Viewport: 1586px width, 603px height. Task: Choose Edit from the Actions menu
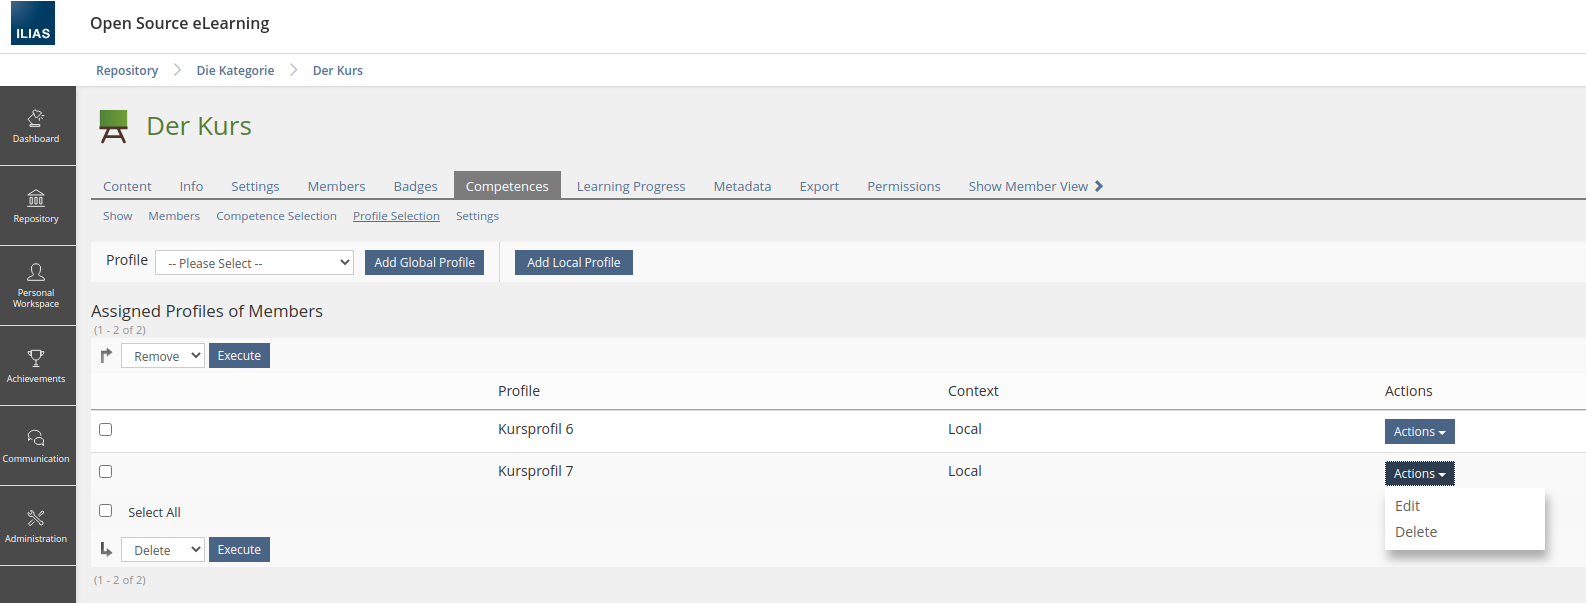point(1407,506)
